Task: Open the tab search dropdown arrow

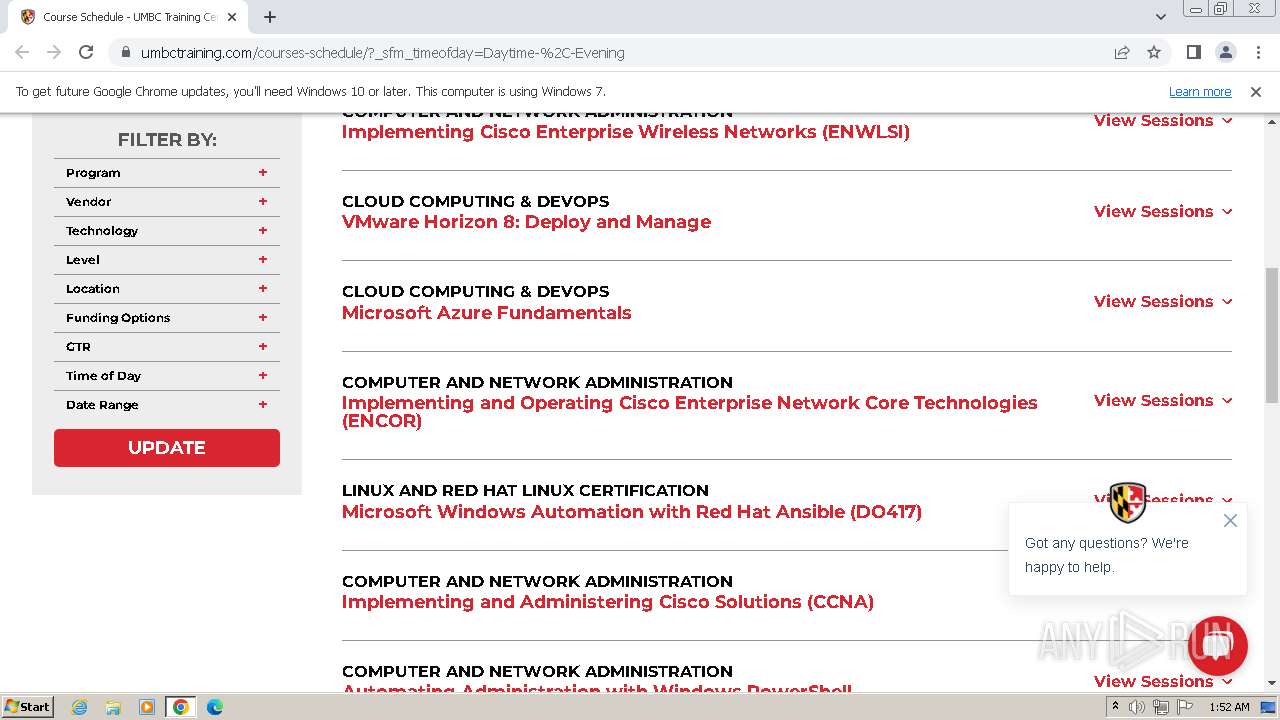Action: 1161,17
